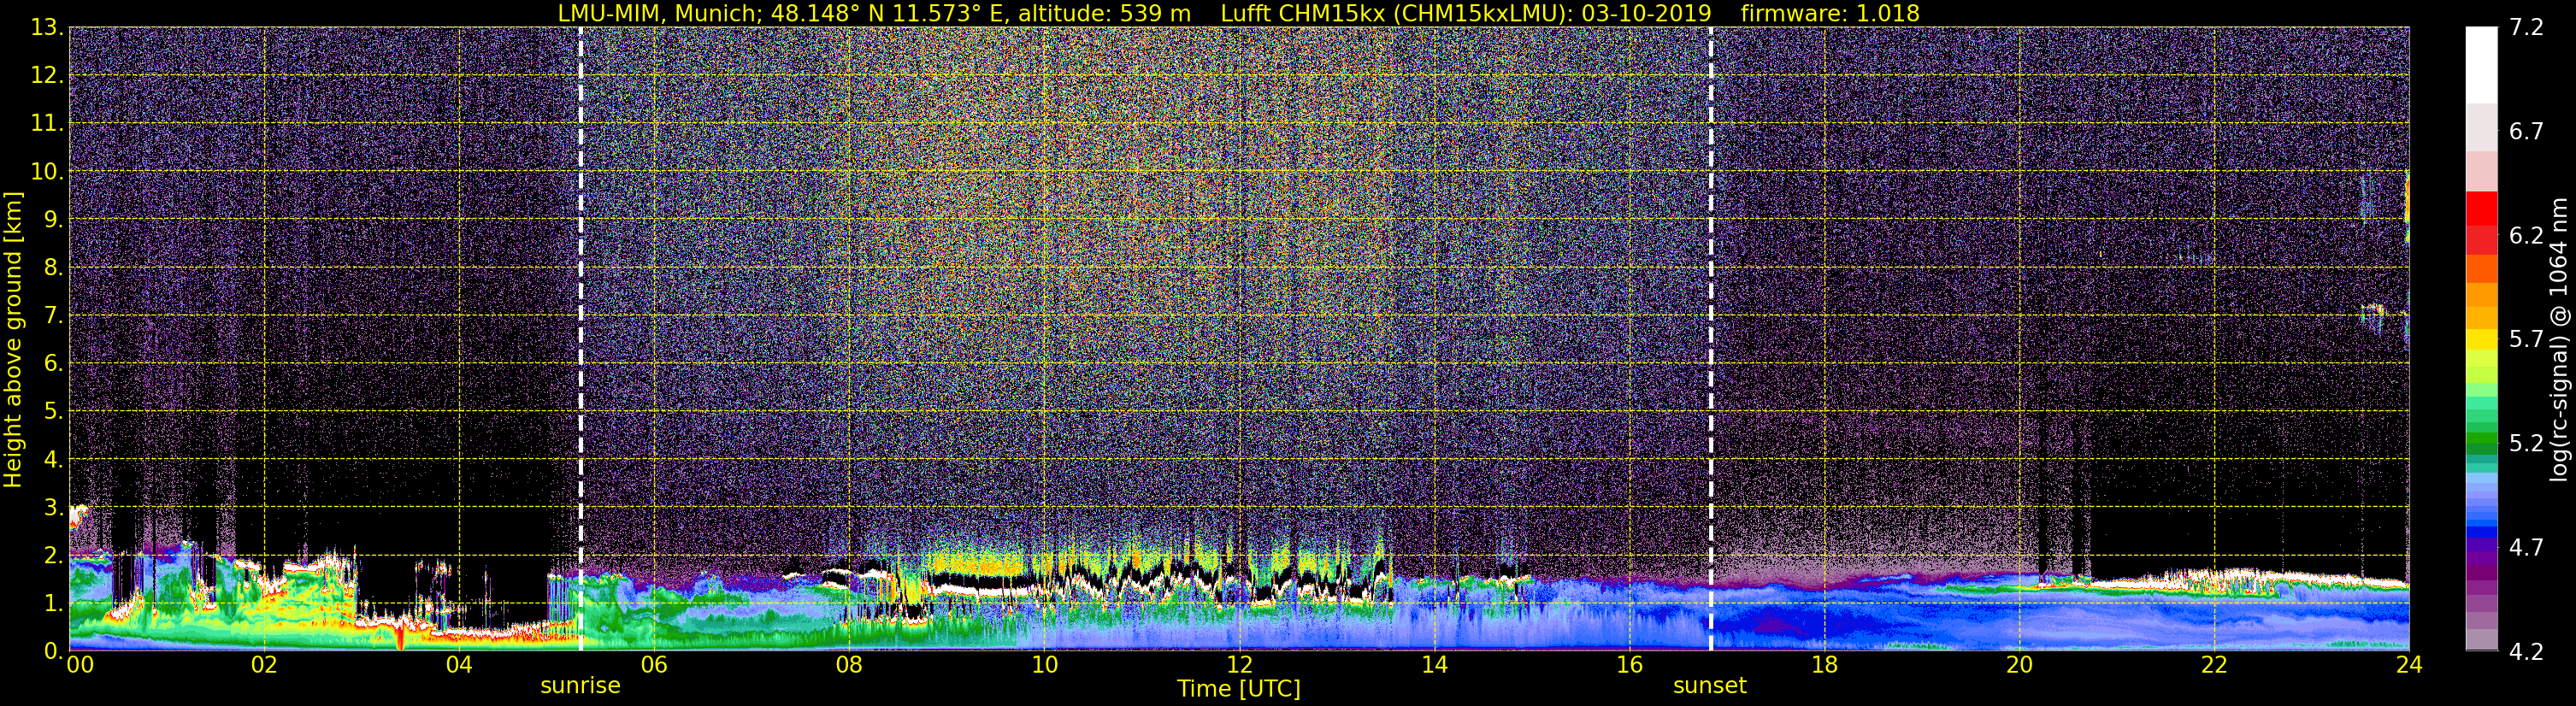Click the white dashed sunrise marker line
2576x706 pixels.
(580, 339)
